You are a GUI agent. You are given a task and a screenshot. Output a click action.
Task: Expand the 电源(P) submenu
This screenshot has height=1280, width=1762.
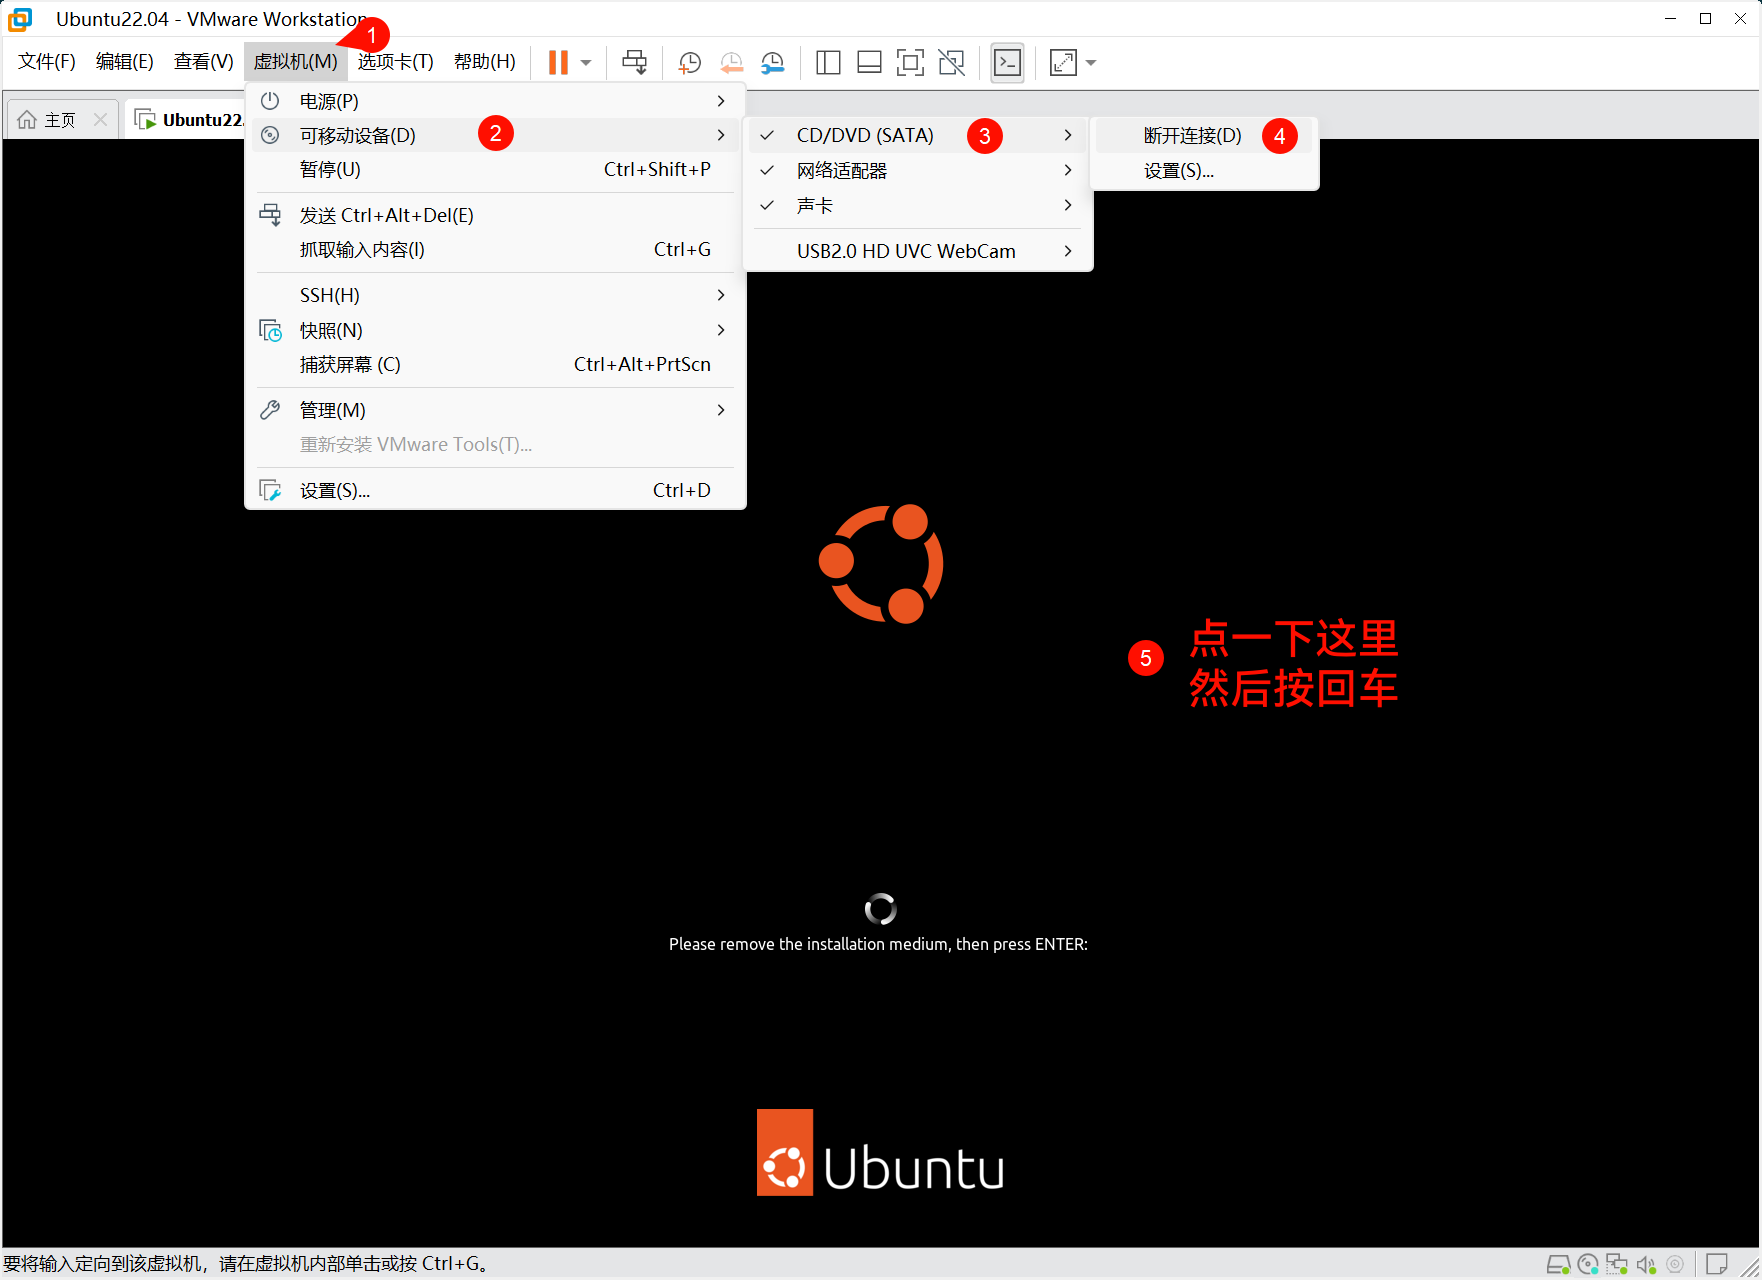pyautogui.click(x=495, y=101)
